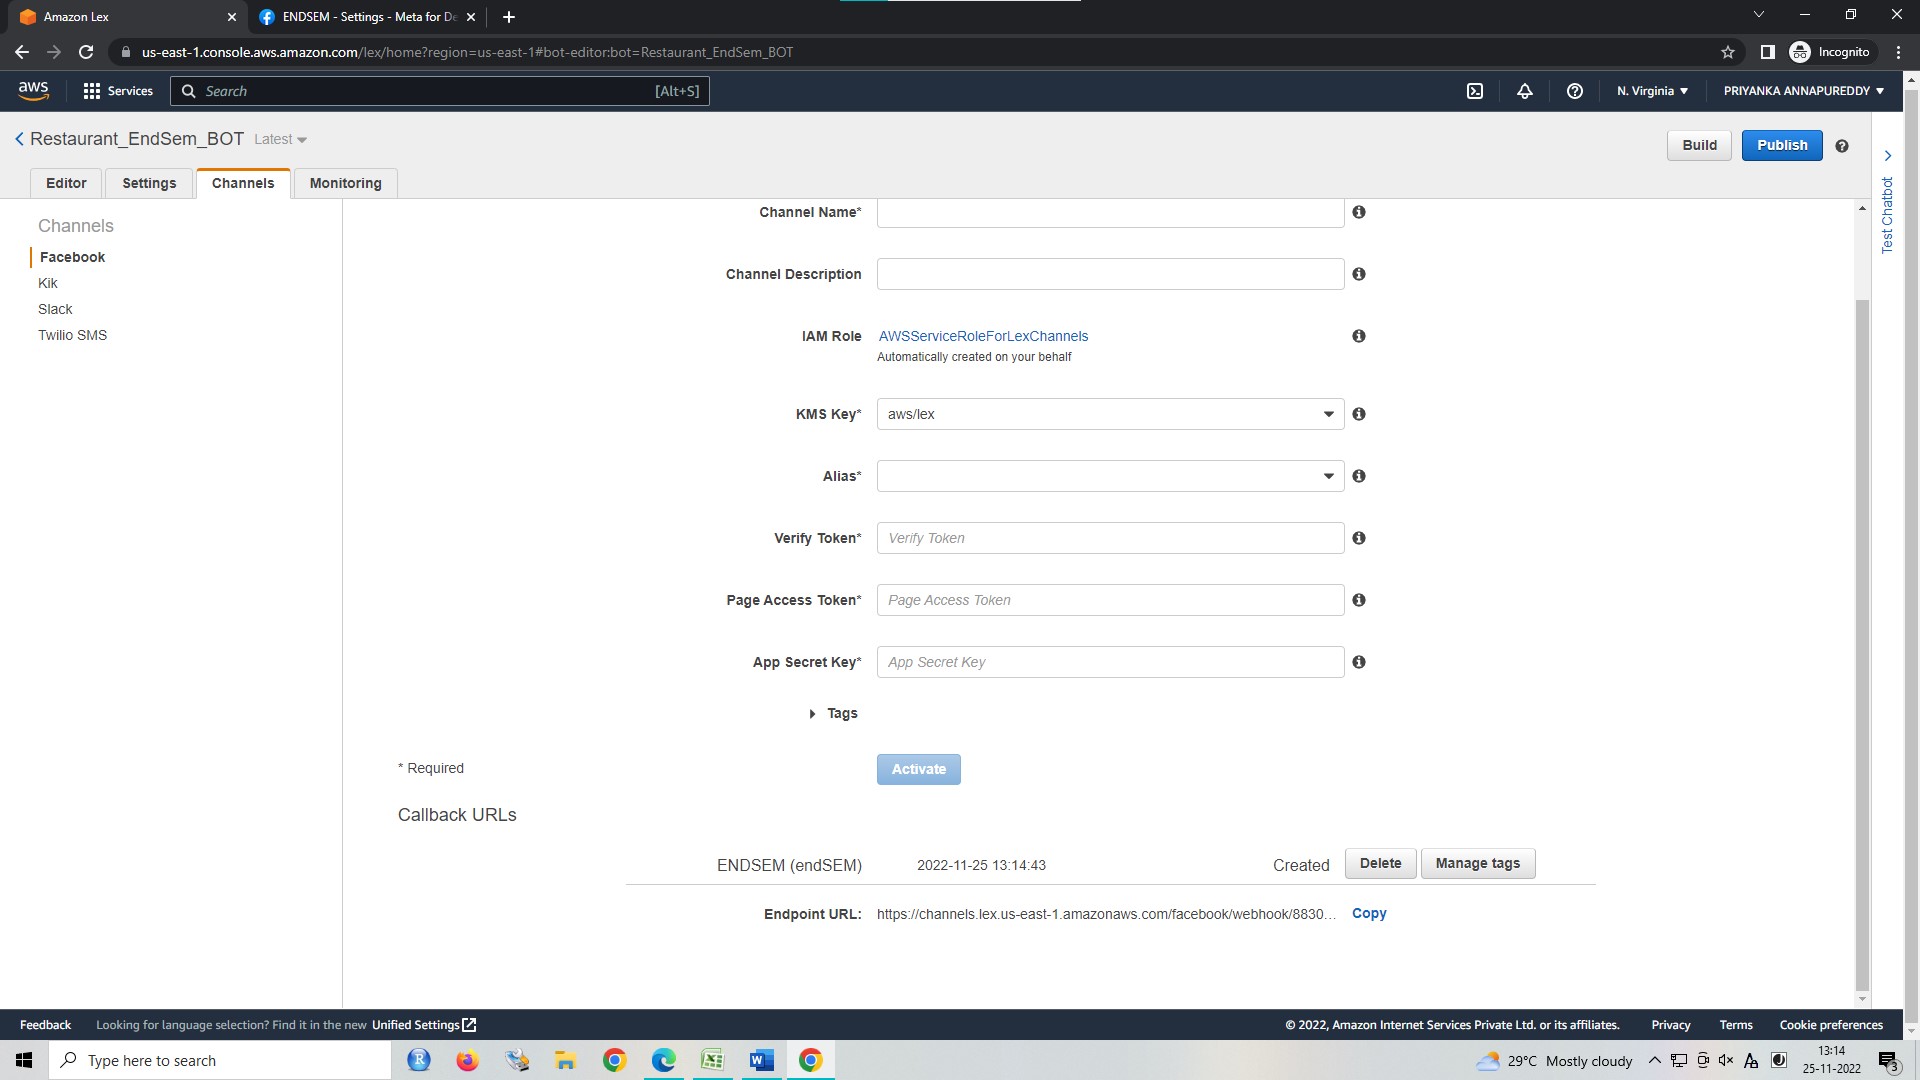Select Slack in the Channels sidebar

[55, 309]
